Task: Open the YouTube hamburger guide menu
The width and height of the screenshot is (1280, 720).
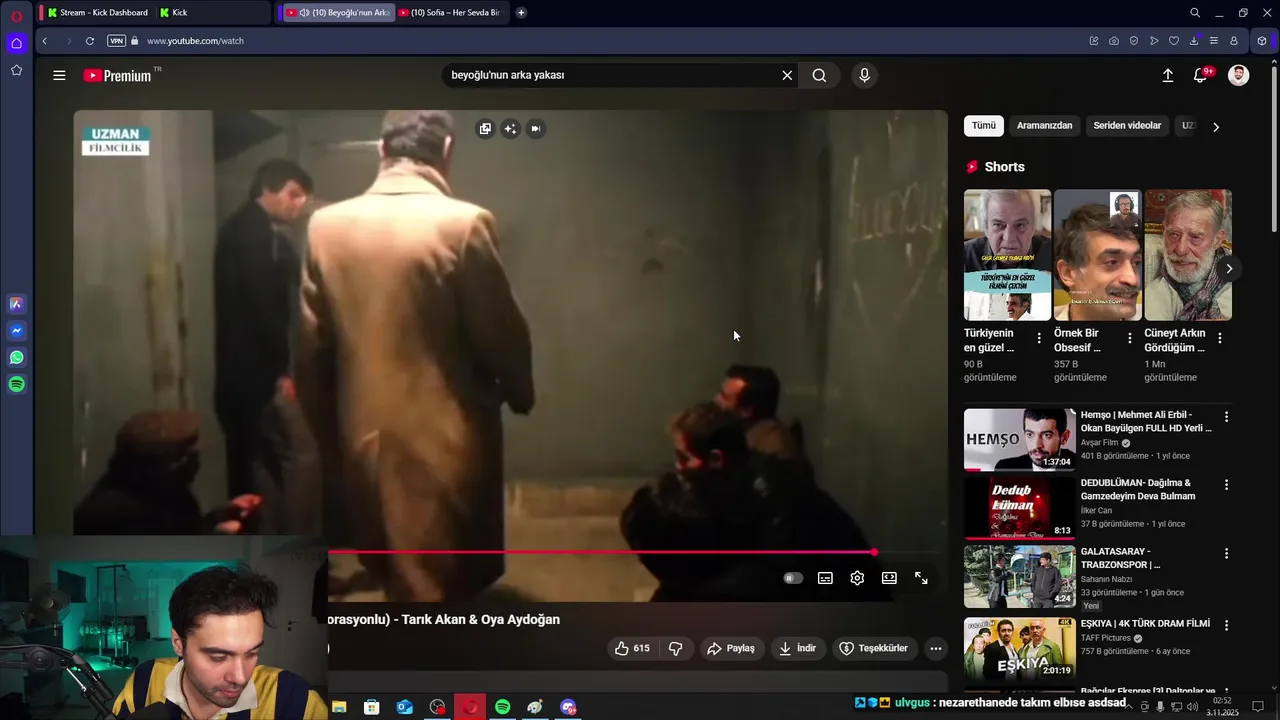Action: pos(59,75)
